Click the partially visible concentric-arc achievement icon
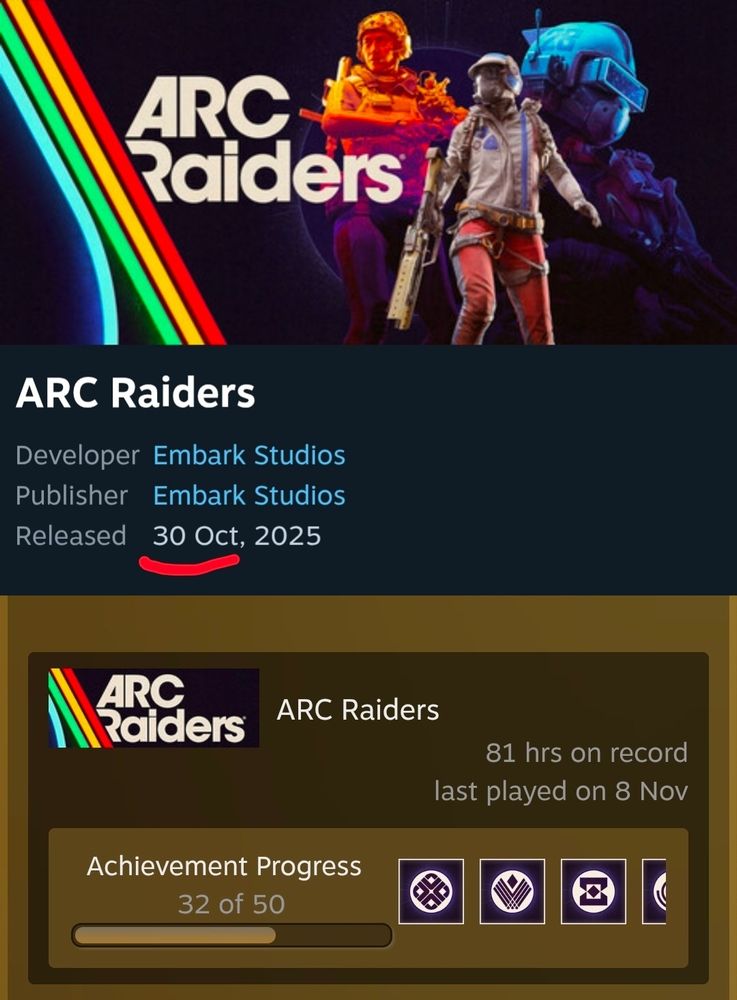The width and height of the screenshot is (737, 1000). [x=654, y=891]
